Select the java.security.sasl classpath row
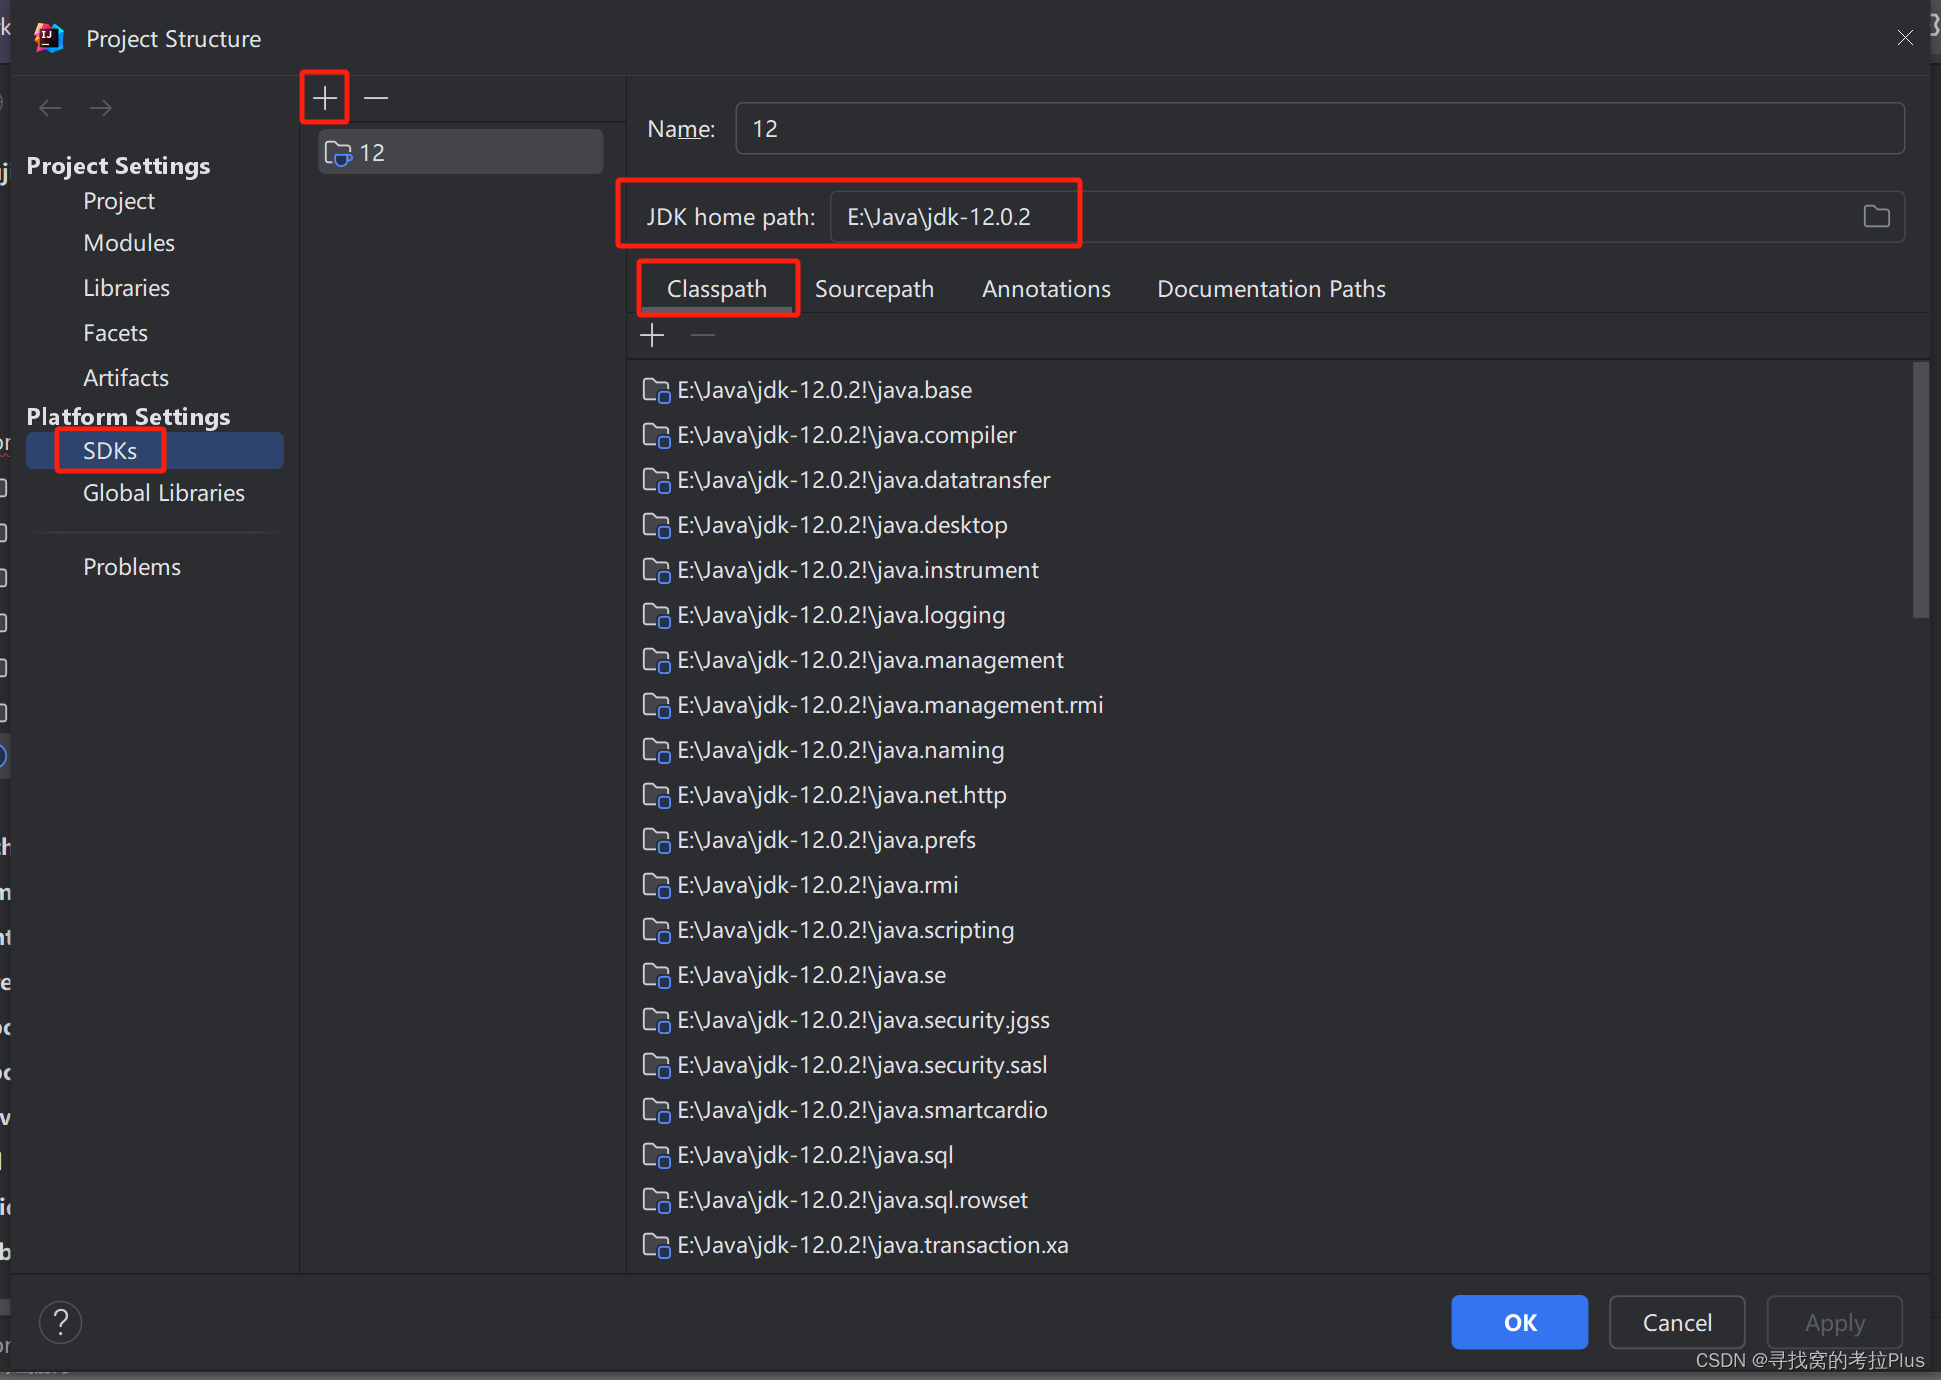The width and height of the screenshot is (1941, 1380). tap(1270, 1065)
